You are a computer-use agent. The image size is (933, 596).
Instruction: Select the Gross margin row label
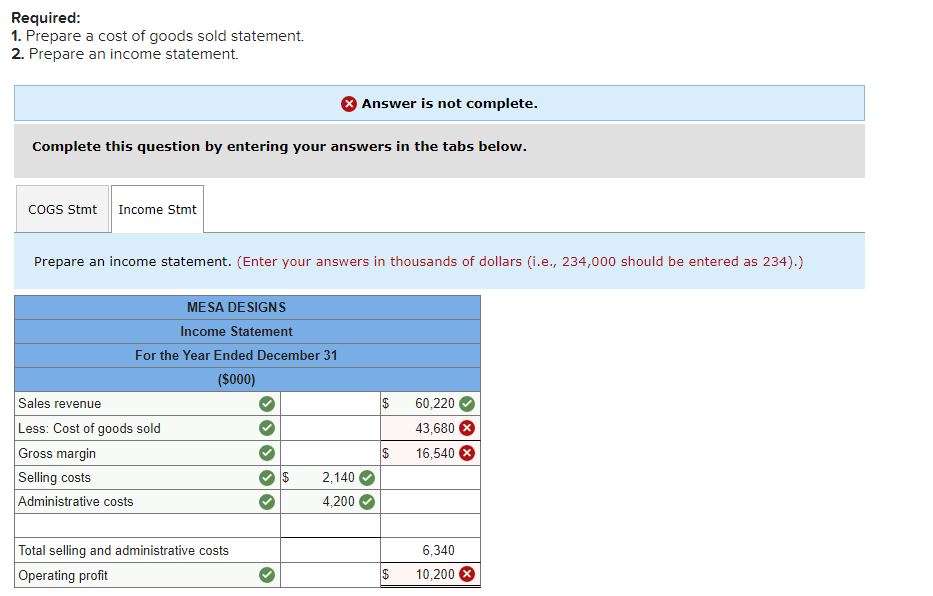click(x=57, y=453)
